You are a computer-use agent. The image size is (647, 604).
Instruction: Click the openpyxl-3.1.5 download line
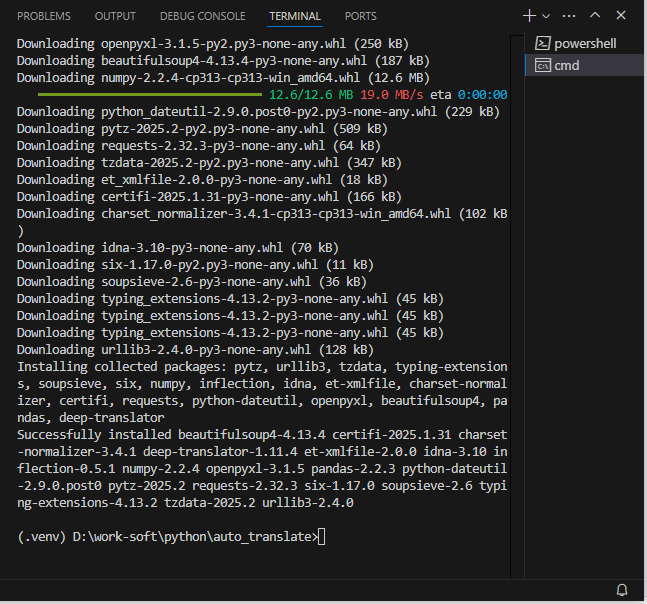[213, 44]
